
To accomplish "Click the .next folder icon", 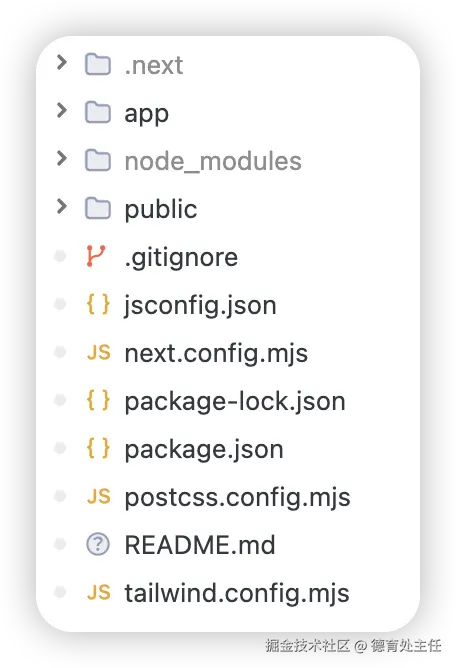I will click(x=98, y=64).
